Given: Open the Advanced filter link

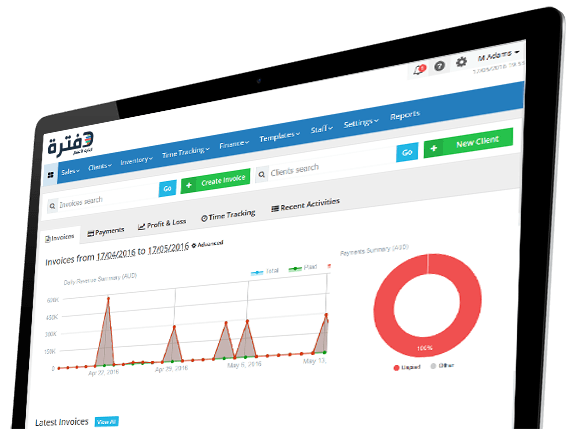Looking at the screenshot, I should click(x=208, y=244).
